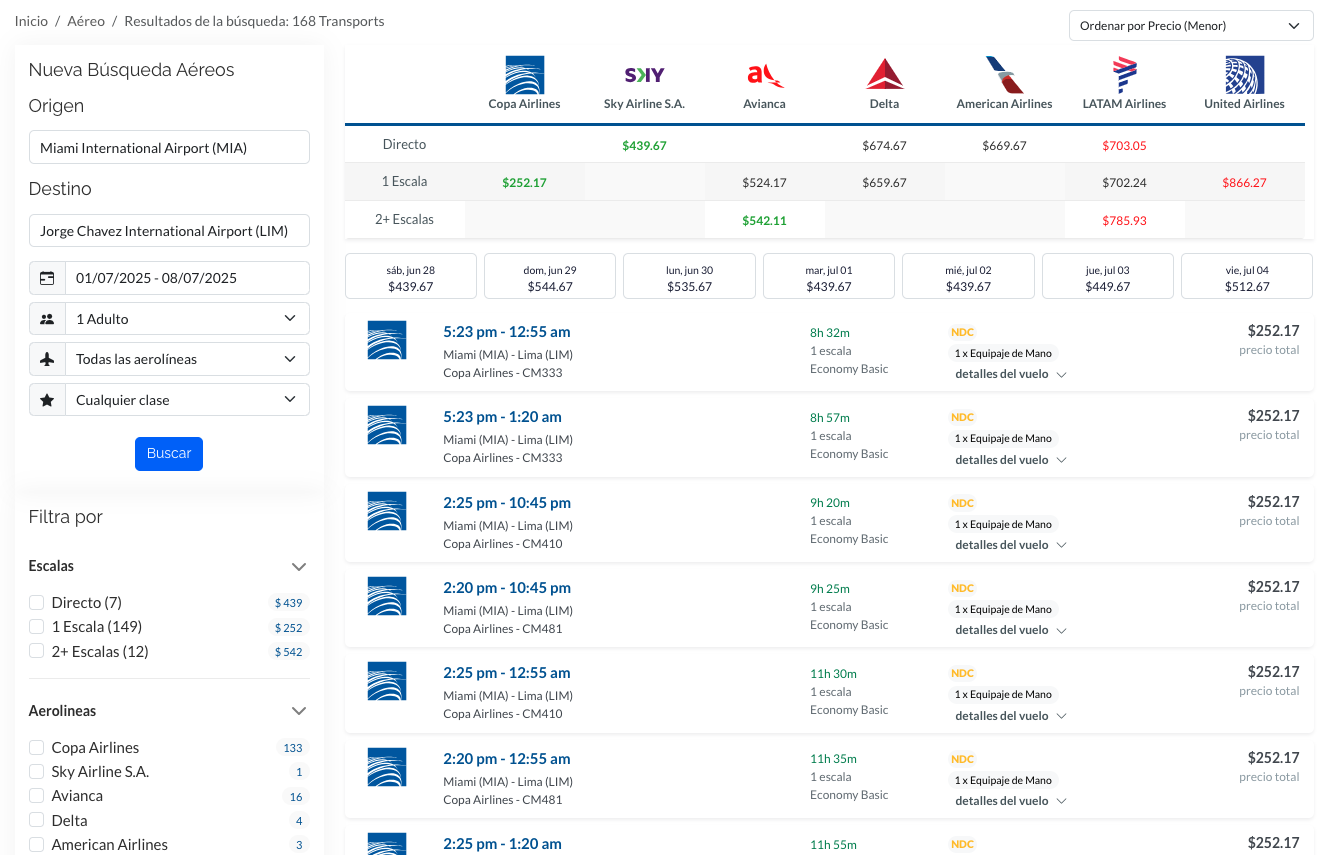Image resolution: width=1325 pixels, height=855 pixels.
Task: Tick the American Airlines filter checkbox
Action: [37, 845]
